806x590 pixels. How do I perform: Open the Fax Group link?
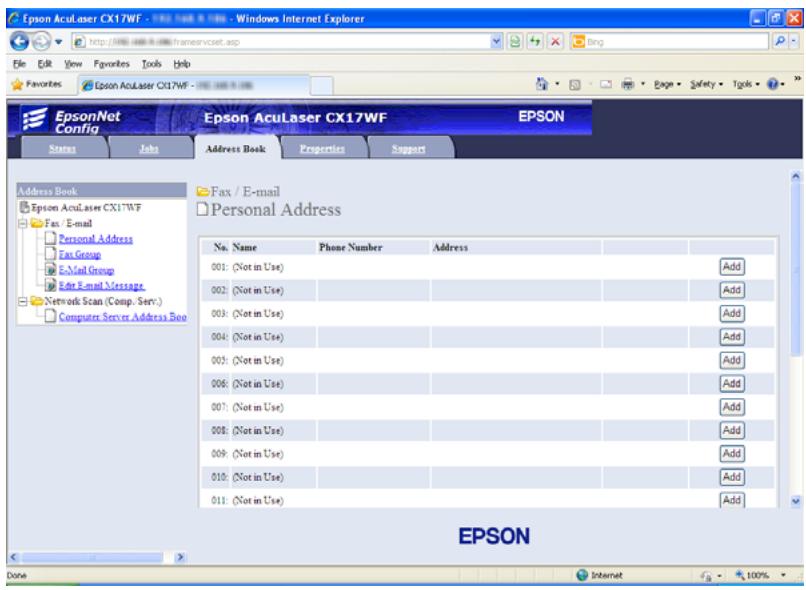(80, 254)
